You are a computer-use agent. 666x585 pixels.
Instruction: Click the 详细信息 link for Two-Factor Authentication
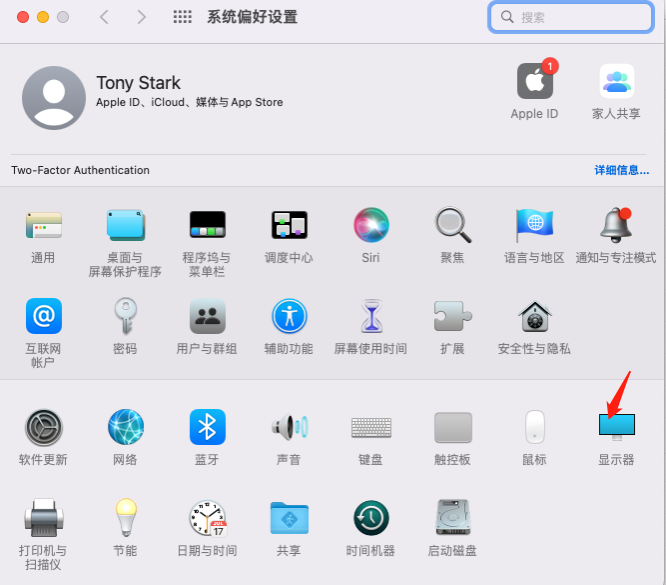[621, 170]
